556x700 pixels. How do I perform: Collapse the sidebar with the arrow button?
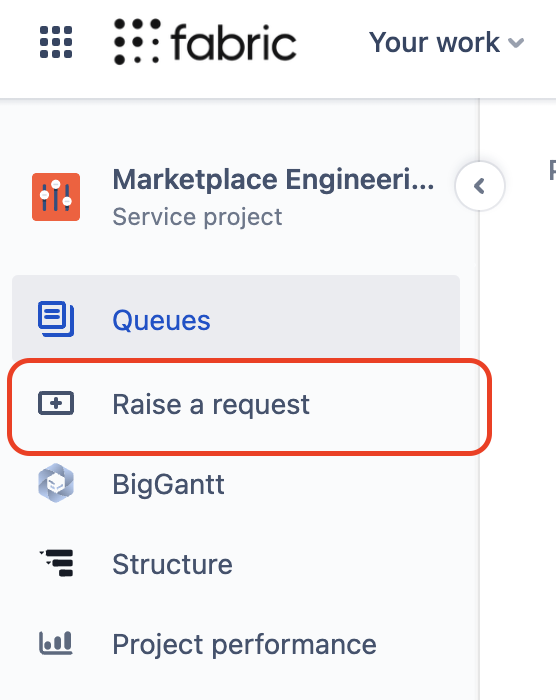click(x=480, y=186)
